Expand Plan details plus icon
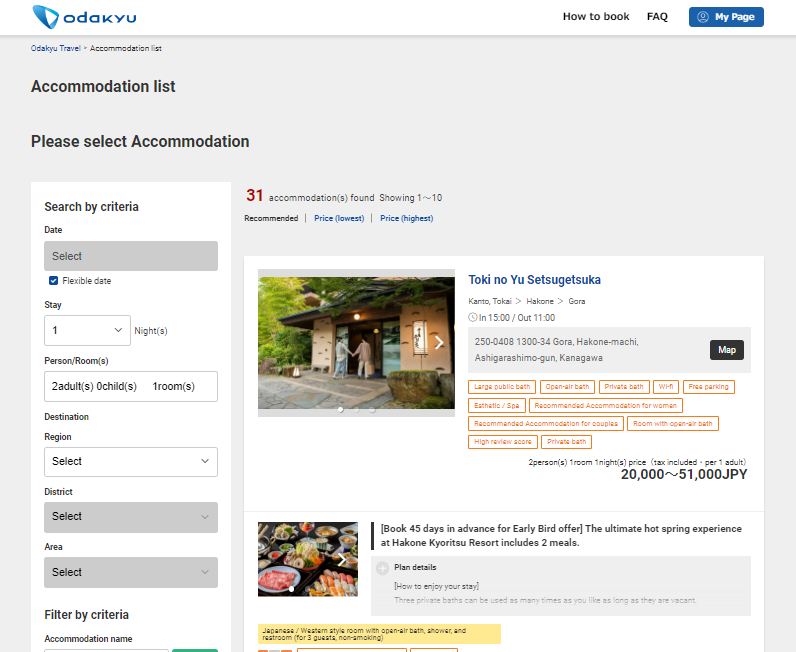Image resolution: width=796 pixels, height=652 pixels. [382, 568]
